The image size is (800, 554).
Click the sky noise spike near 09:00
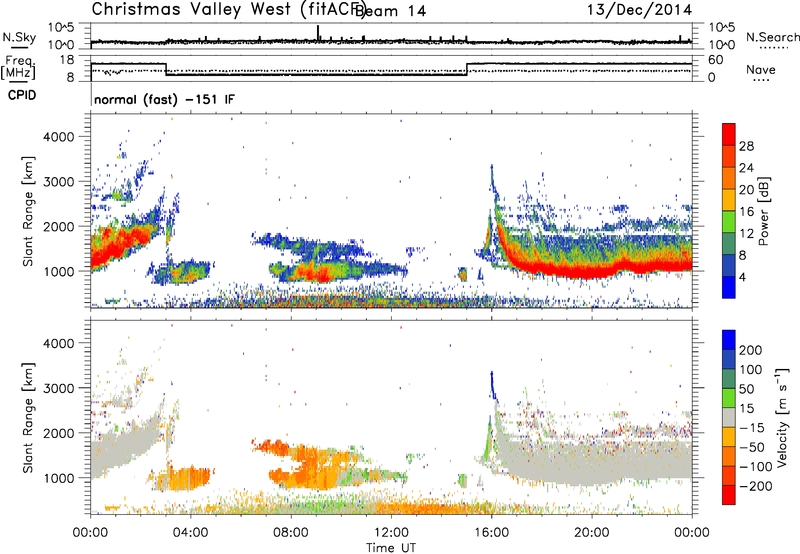pos(318,33)
